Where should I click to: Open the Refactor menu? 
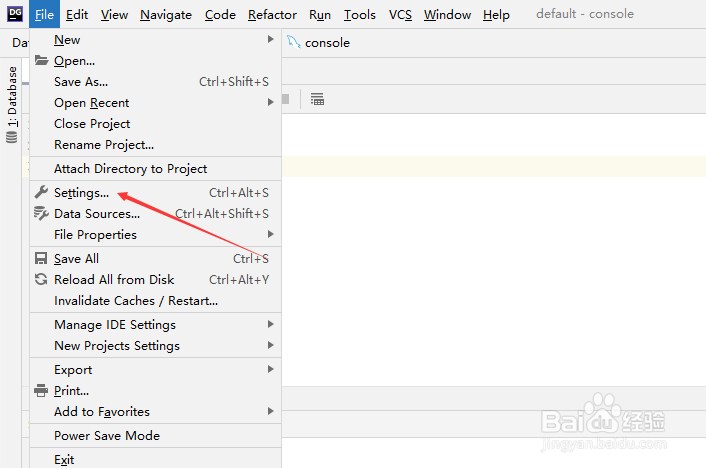[272, 15]
